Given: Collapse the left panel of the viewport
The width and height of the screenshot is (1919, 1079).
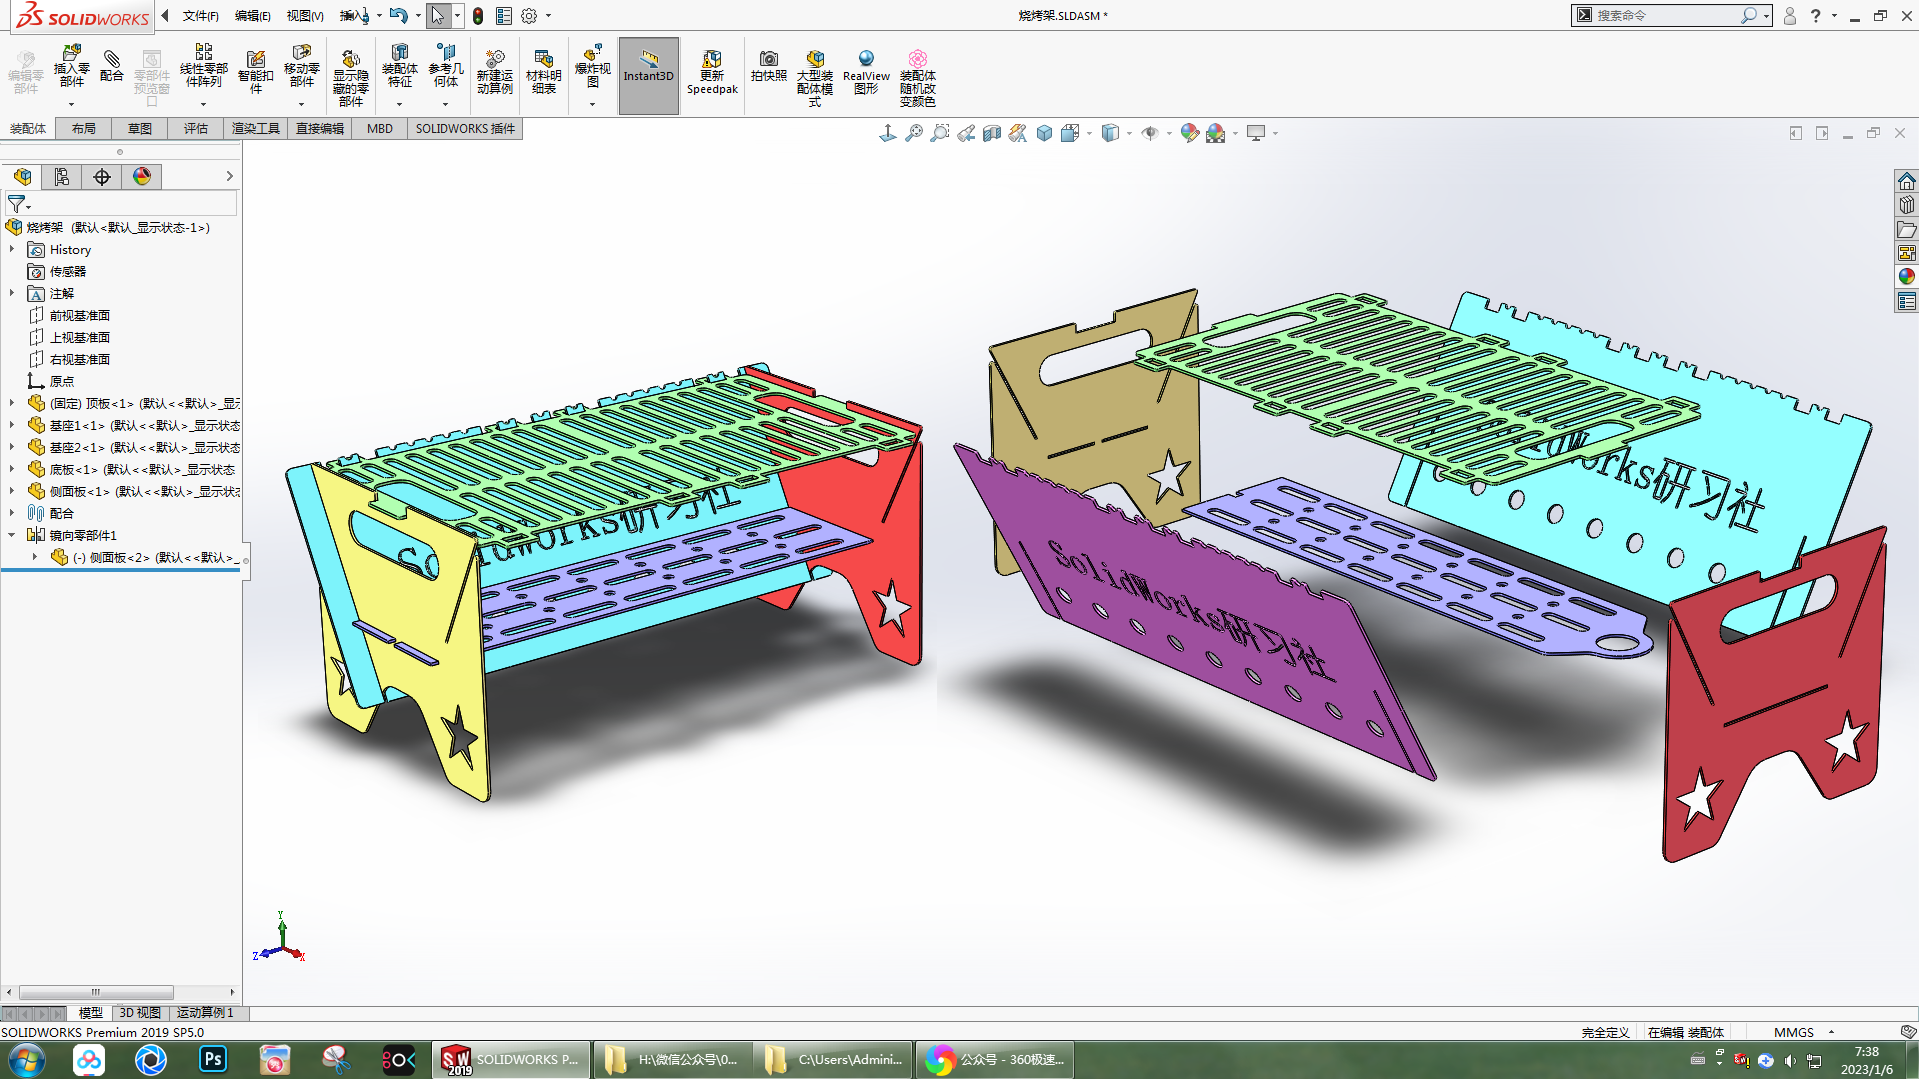Looking at the screenshot, I should click(x=1795, y=133).
